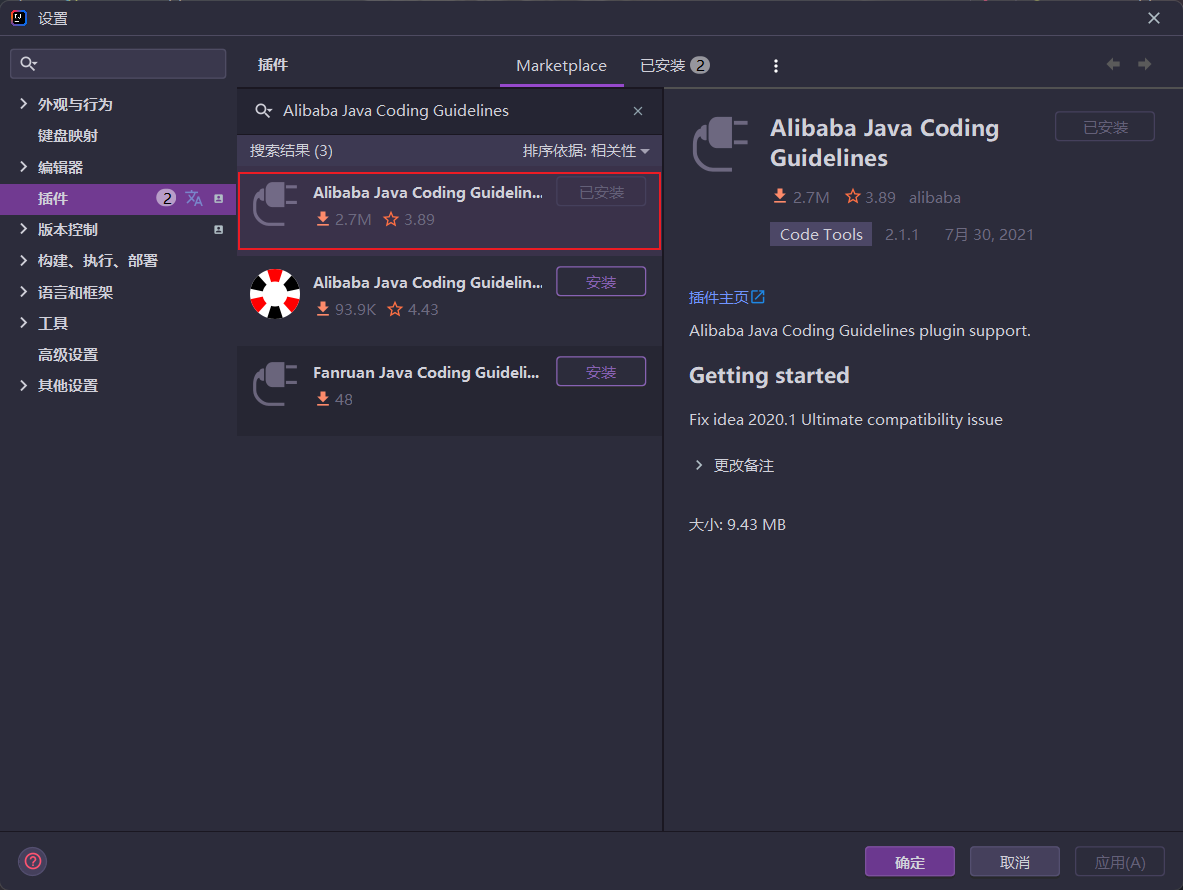This screenshot has width=1183, height=890.
Task: Click the project-level icon on 插件 row
Action: tap(219, 198)
